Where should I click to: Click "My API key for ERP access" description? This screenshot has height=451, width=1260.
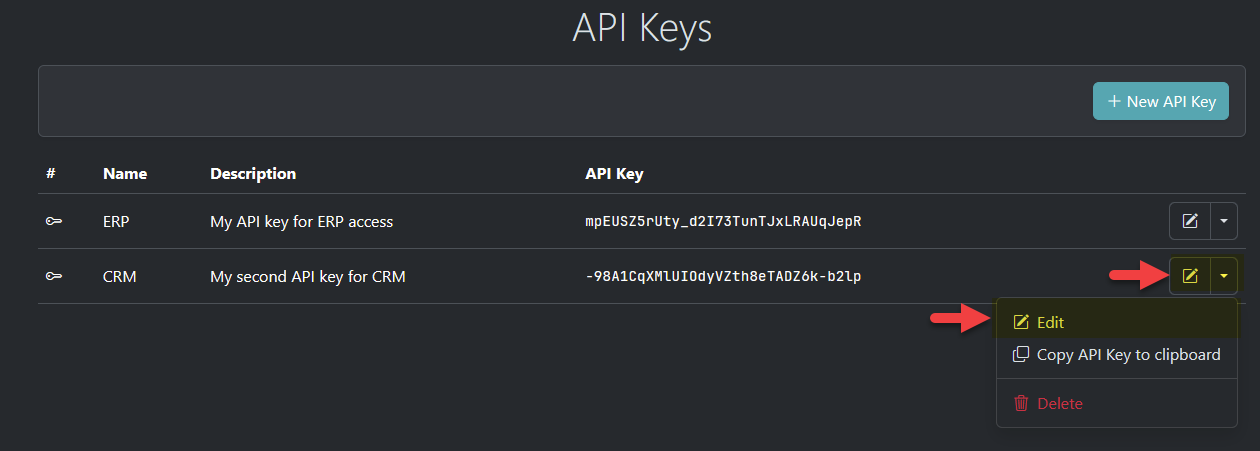(301, 221)
